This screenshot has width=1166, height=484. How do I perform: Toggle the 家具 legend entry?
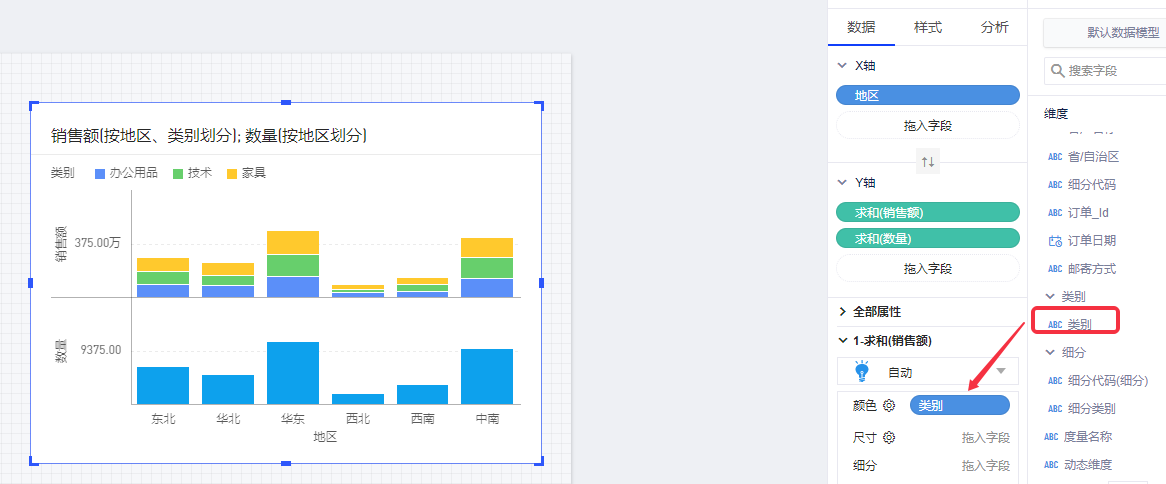[246, 173]
